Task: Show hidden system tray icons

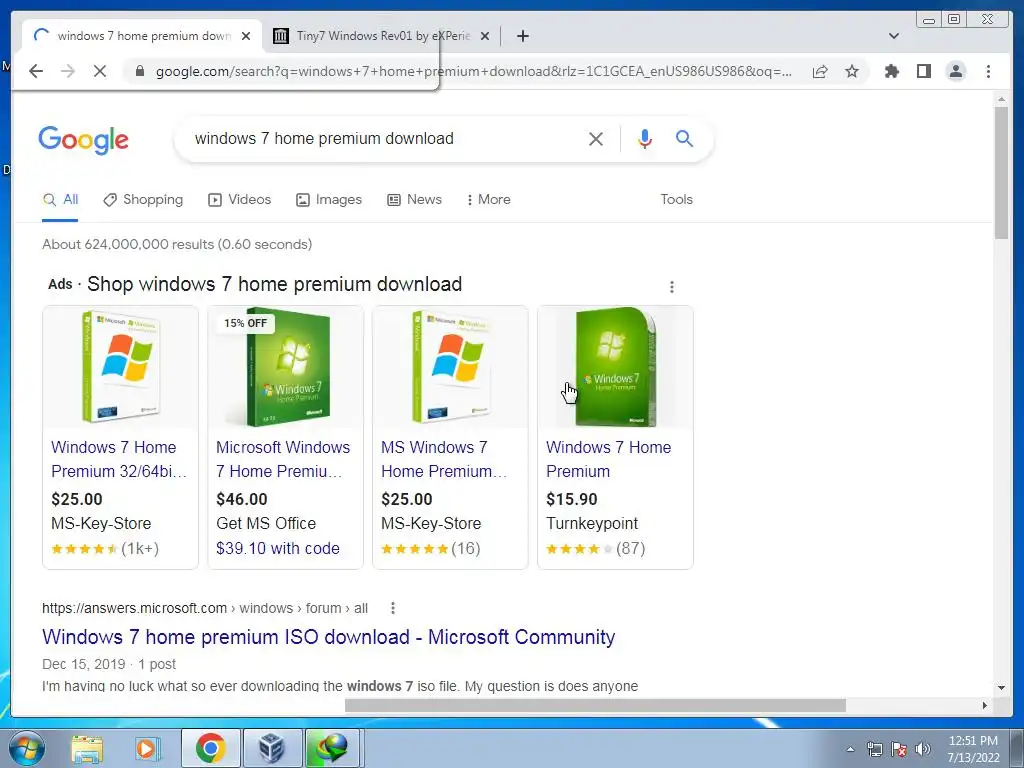Action: click(x=850, y=749)
